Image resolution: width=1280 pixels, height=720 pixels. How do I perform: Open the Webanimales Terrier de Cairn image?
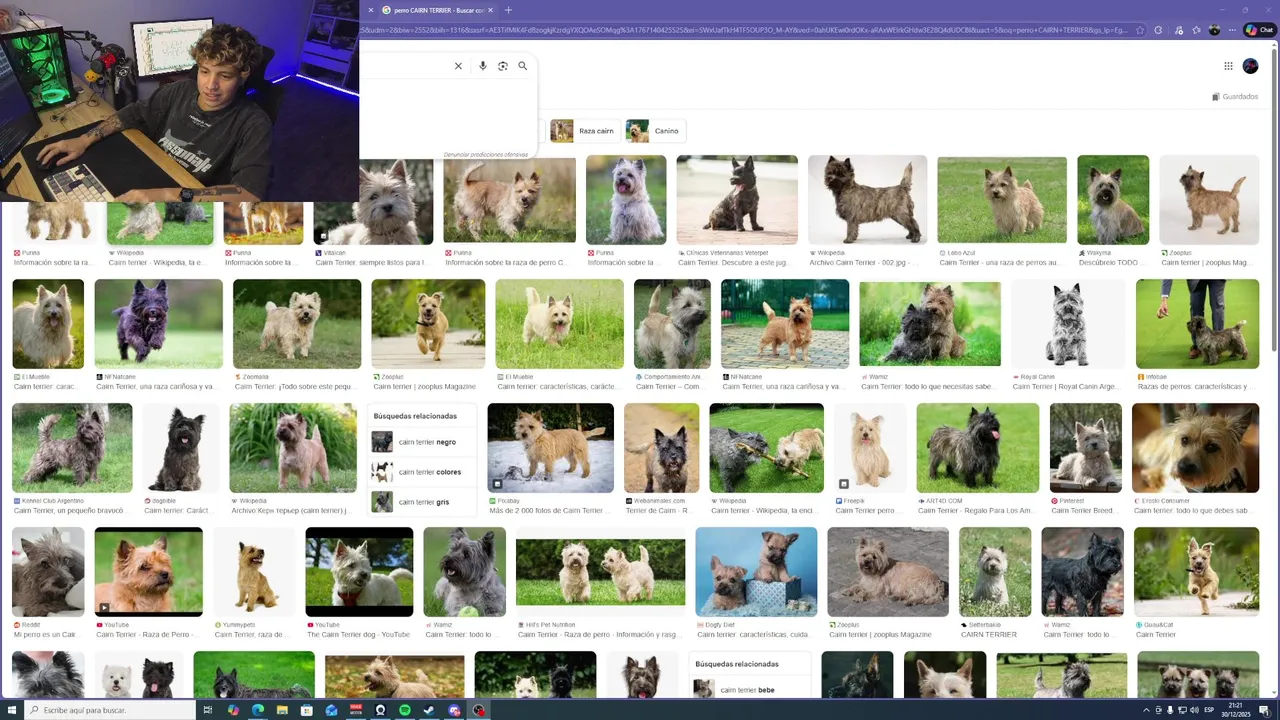[x=661, y=448]
